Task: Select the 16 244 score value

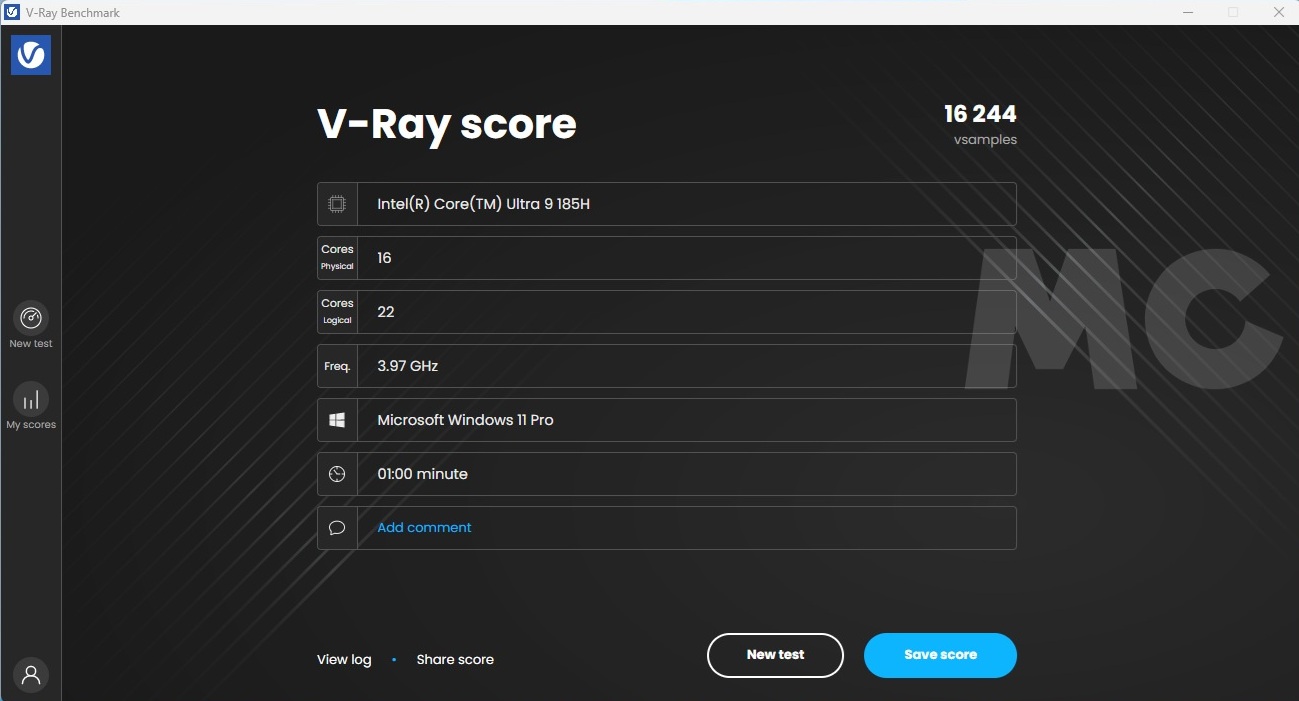Action: [980, 114]
